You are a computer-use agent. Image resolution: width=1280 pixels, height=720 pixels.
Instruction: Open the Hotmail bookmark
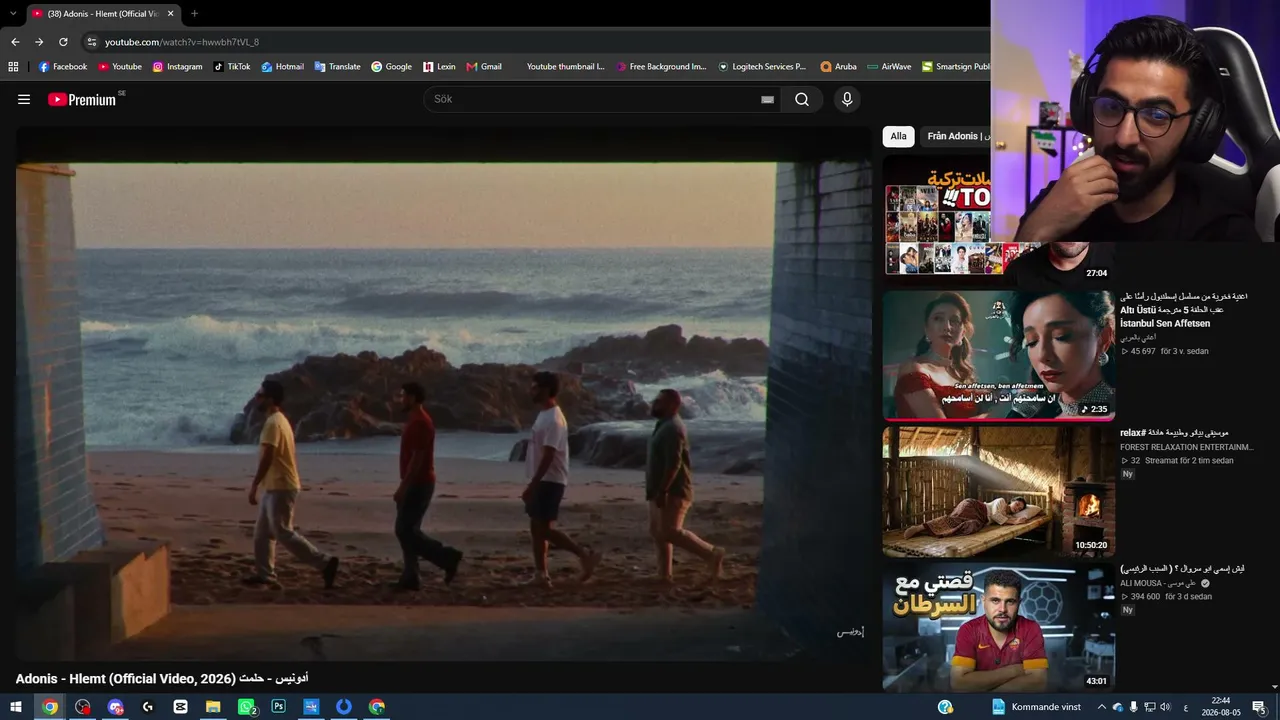[x=282, y=67]
